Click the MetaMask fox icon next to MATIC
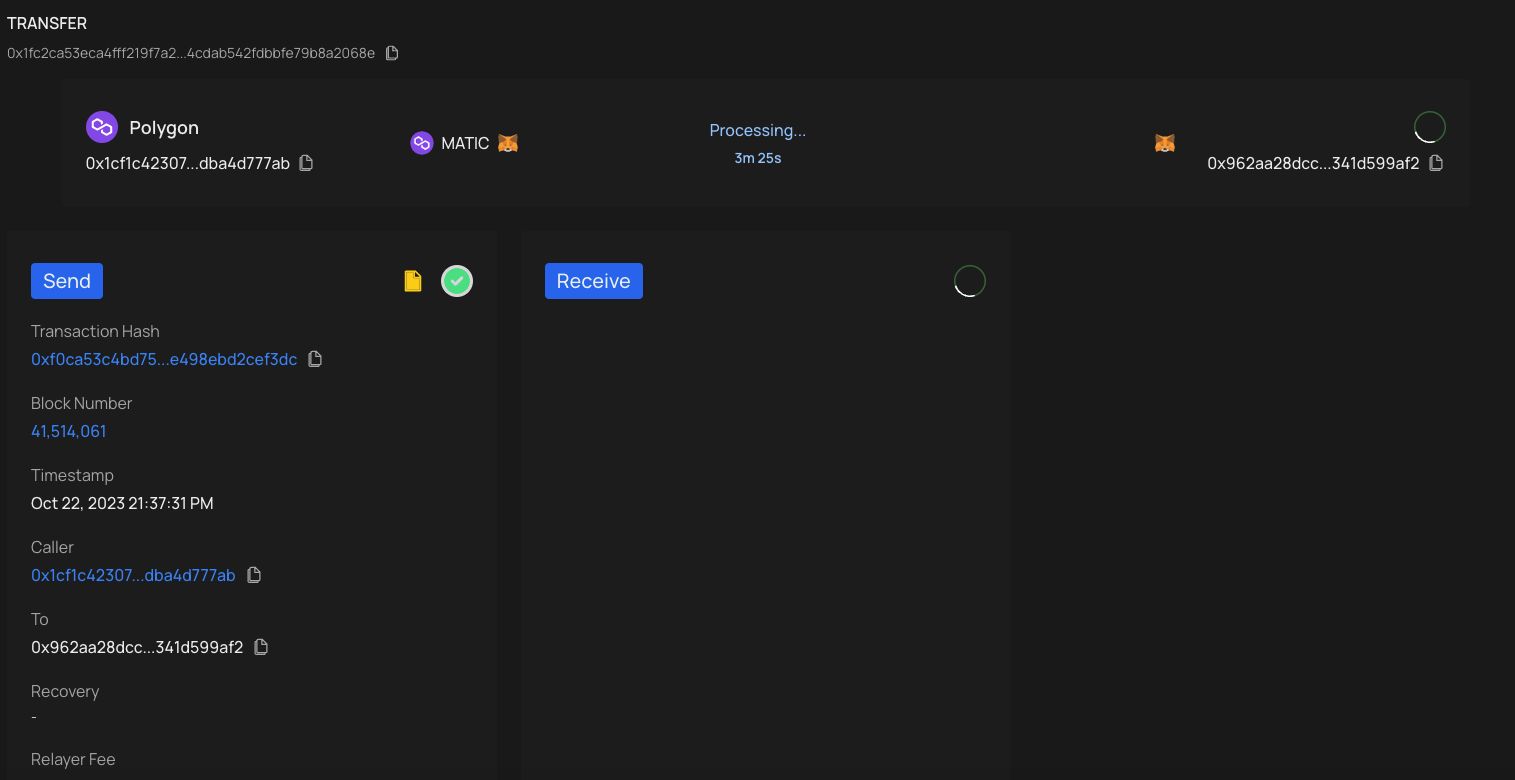 [508, 143]
